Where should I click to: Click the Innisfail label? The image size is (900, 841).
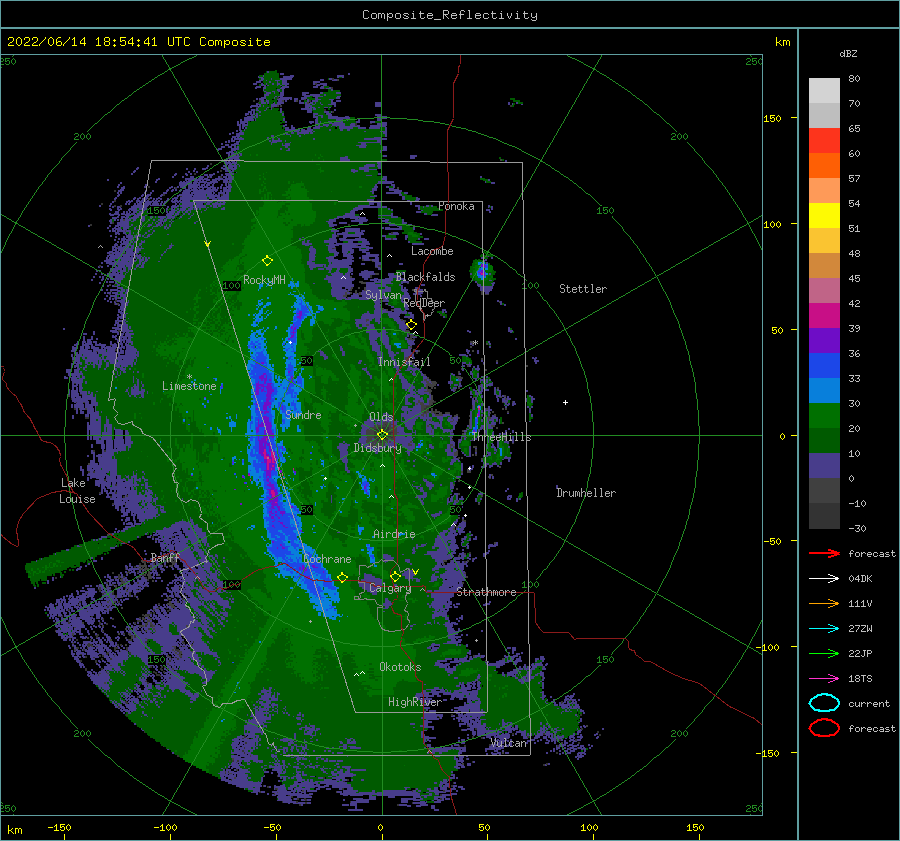404,362
